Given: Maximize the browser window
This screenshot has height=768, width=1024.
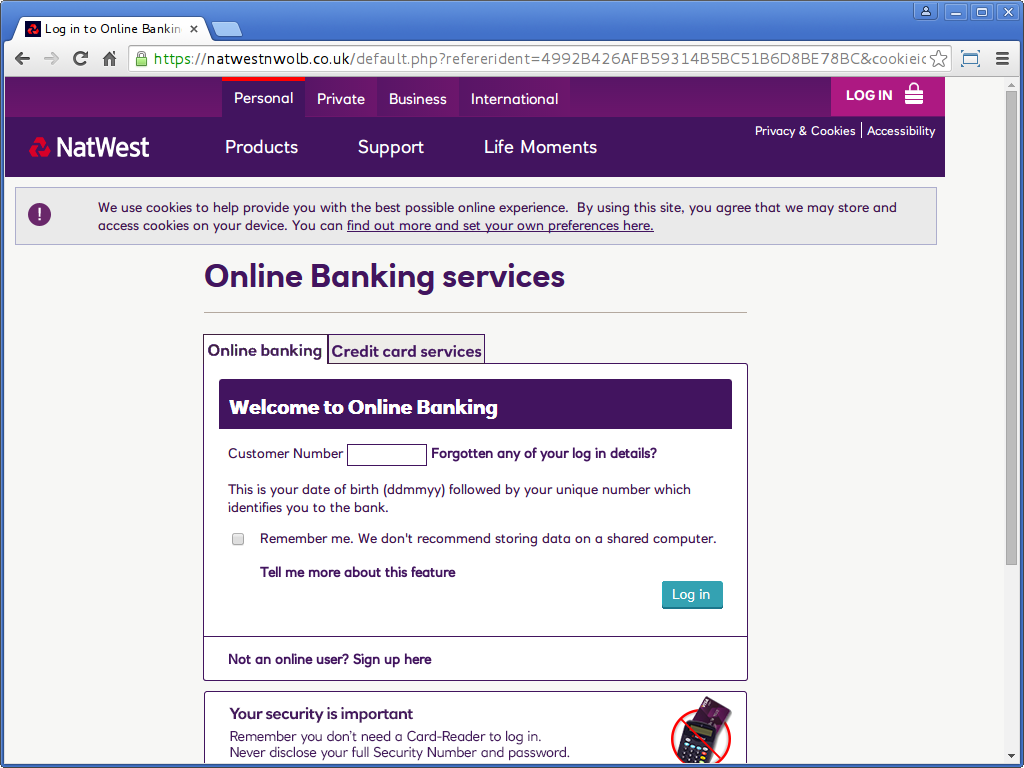Looking at the screenshot, I should [982, 12].
